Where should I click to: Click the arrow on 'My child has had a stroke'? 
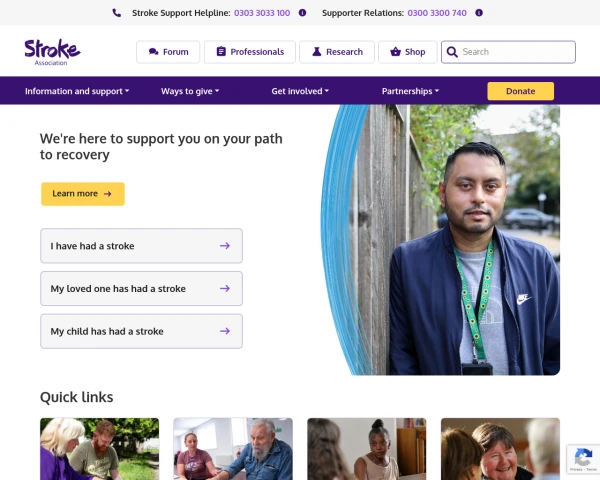[x=225, y=331]
